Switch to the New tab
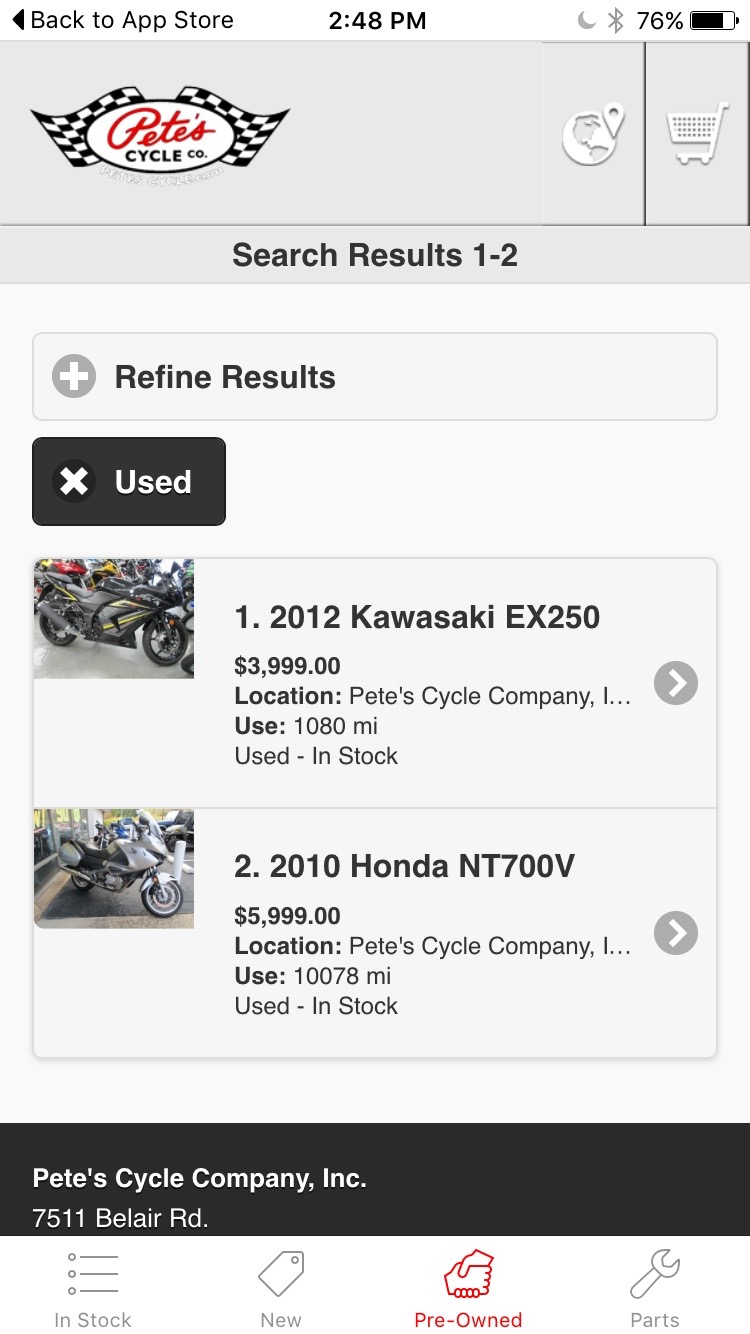The image size is (750, 1334). point(281,1289)
